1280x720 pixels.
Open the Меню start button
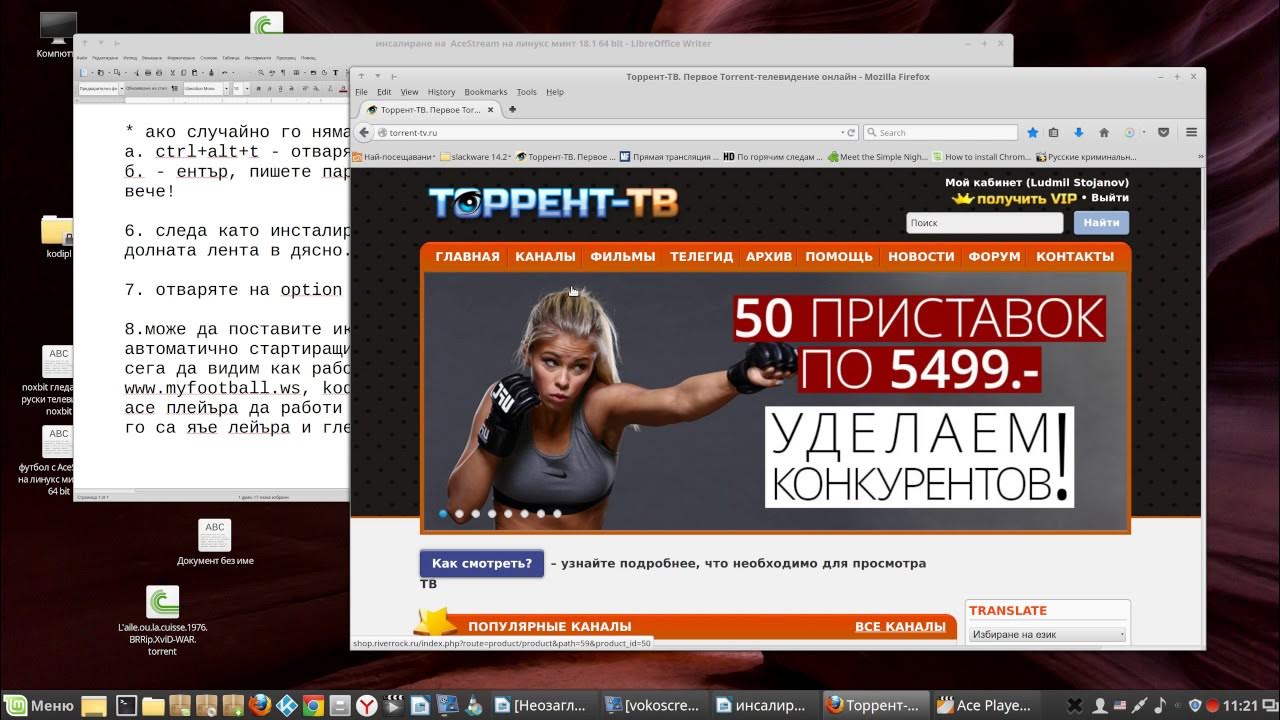(x=39, y=705)
